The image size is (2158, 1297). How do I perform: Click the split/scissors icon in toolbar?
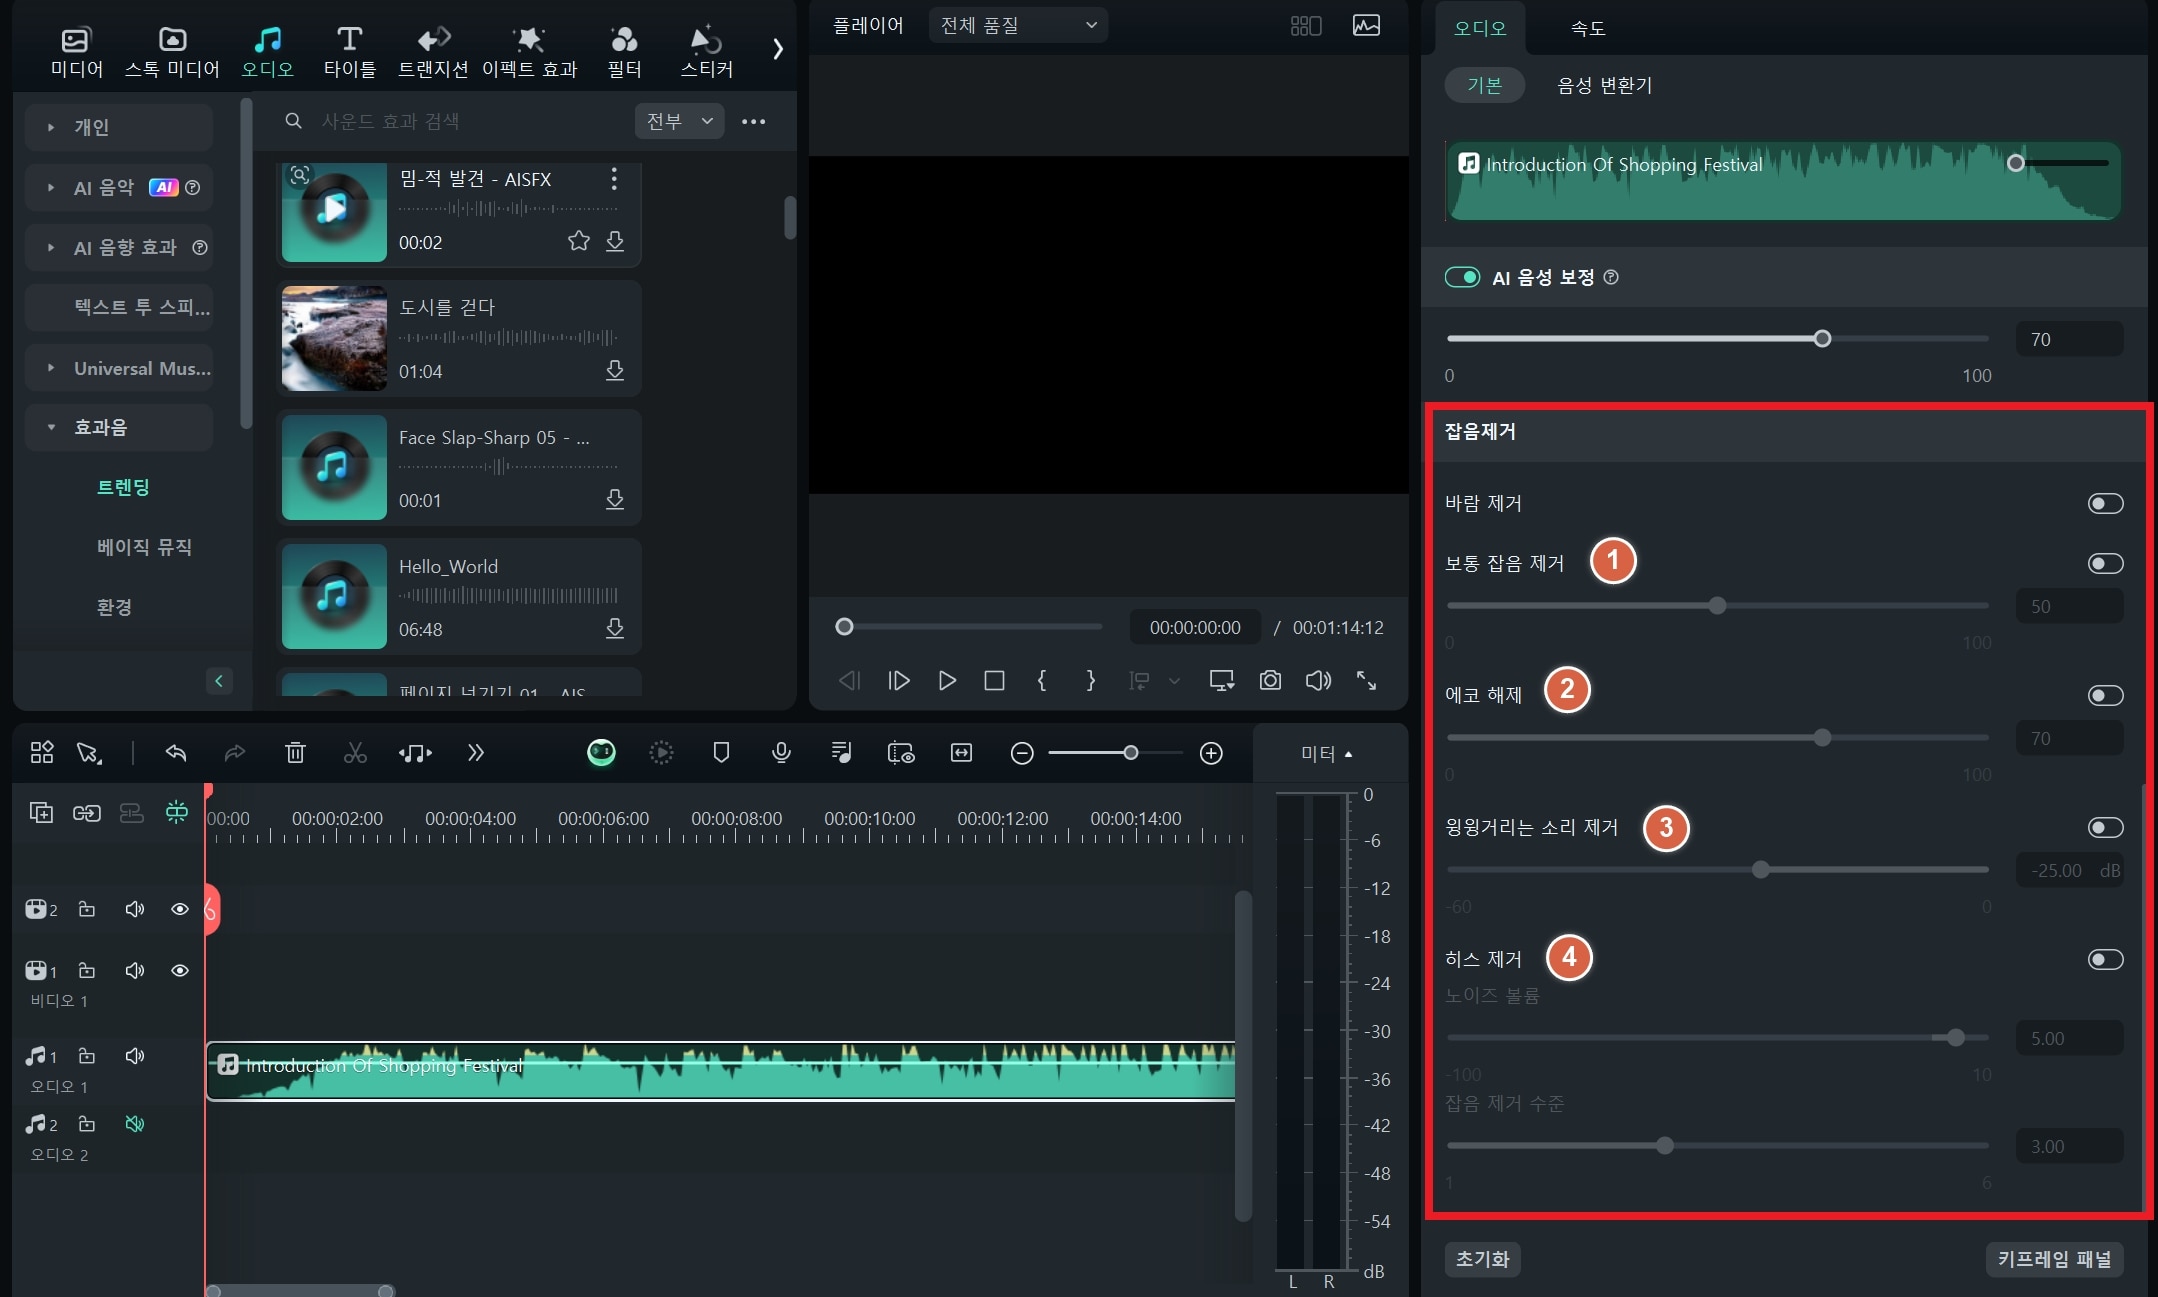pos(353,754)
